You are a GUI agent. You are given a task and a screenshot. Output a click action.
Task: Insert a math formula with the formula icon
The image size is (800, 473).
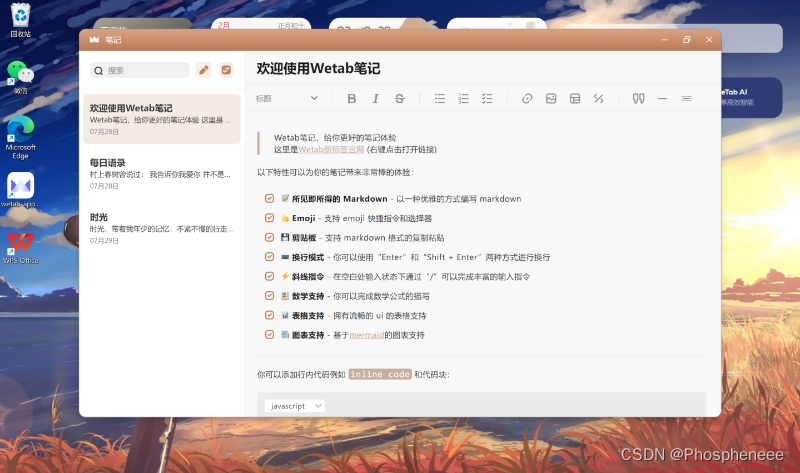pos(598,98)
